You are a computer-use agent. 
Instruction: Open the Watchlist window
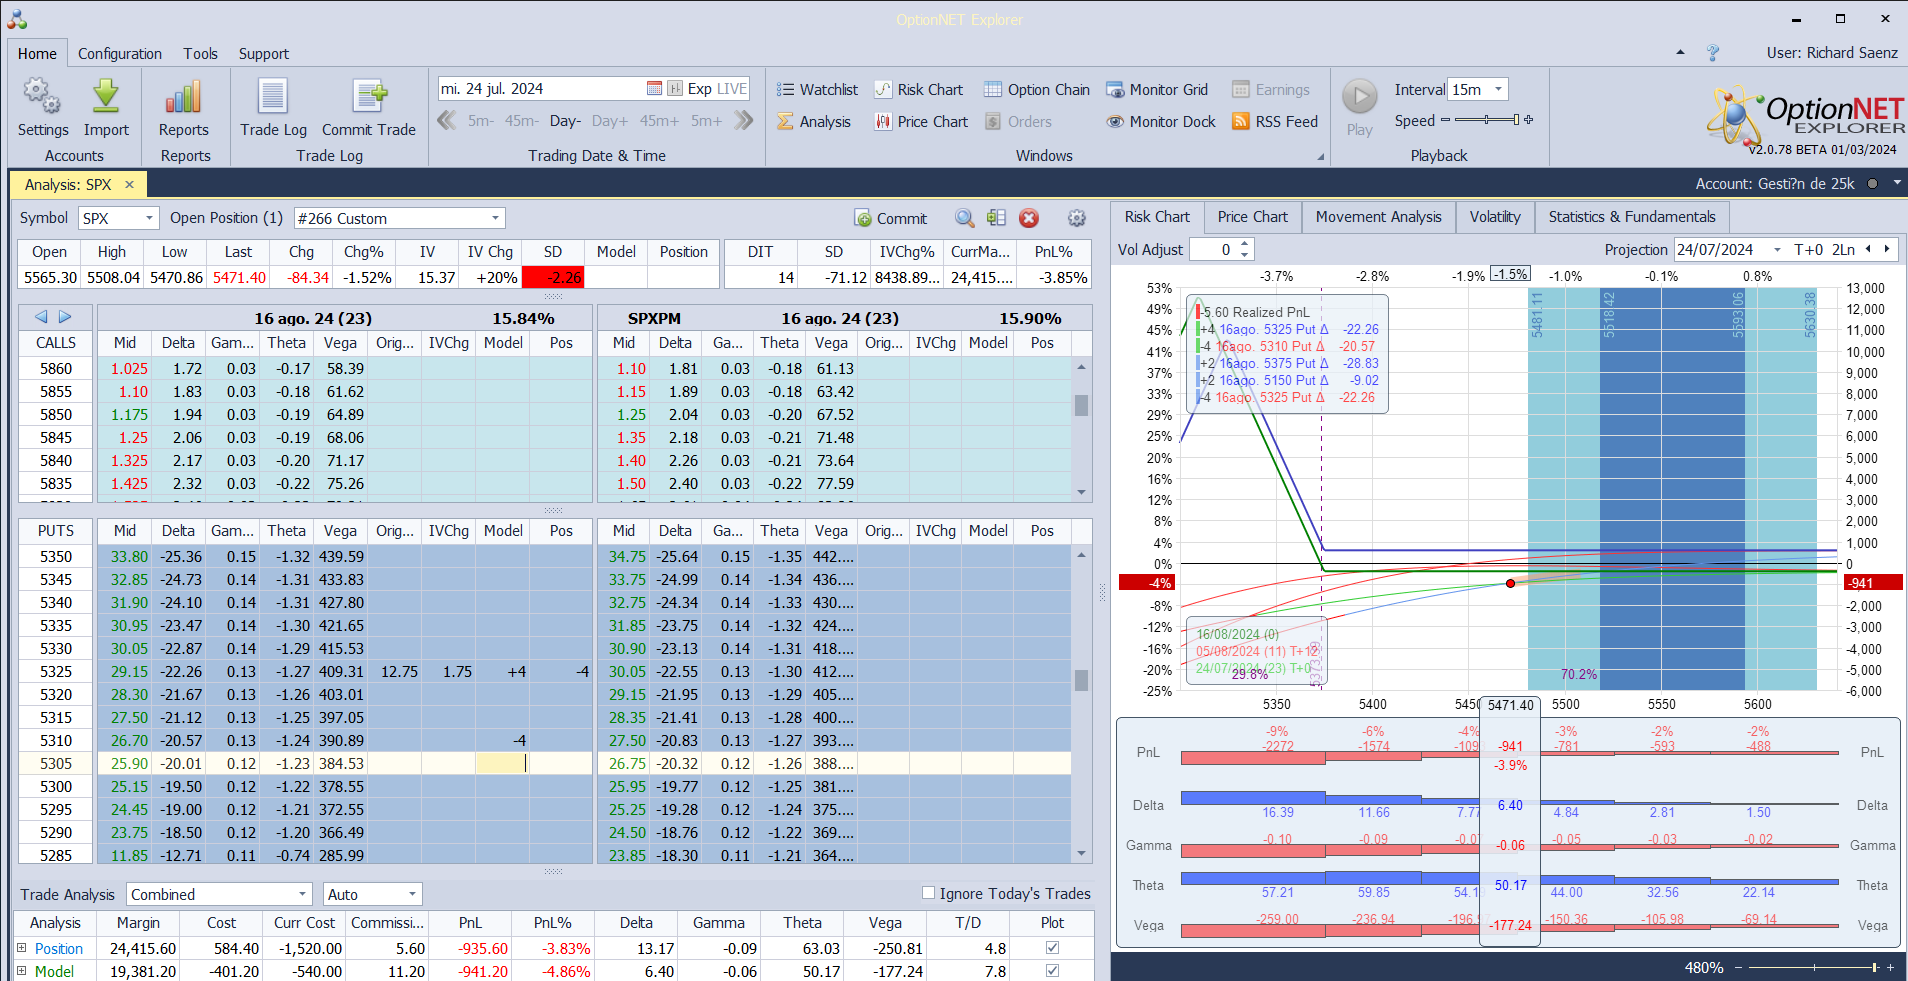pos(817,90)
